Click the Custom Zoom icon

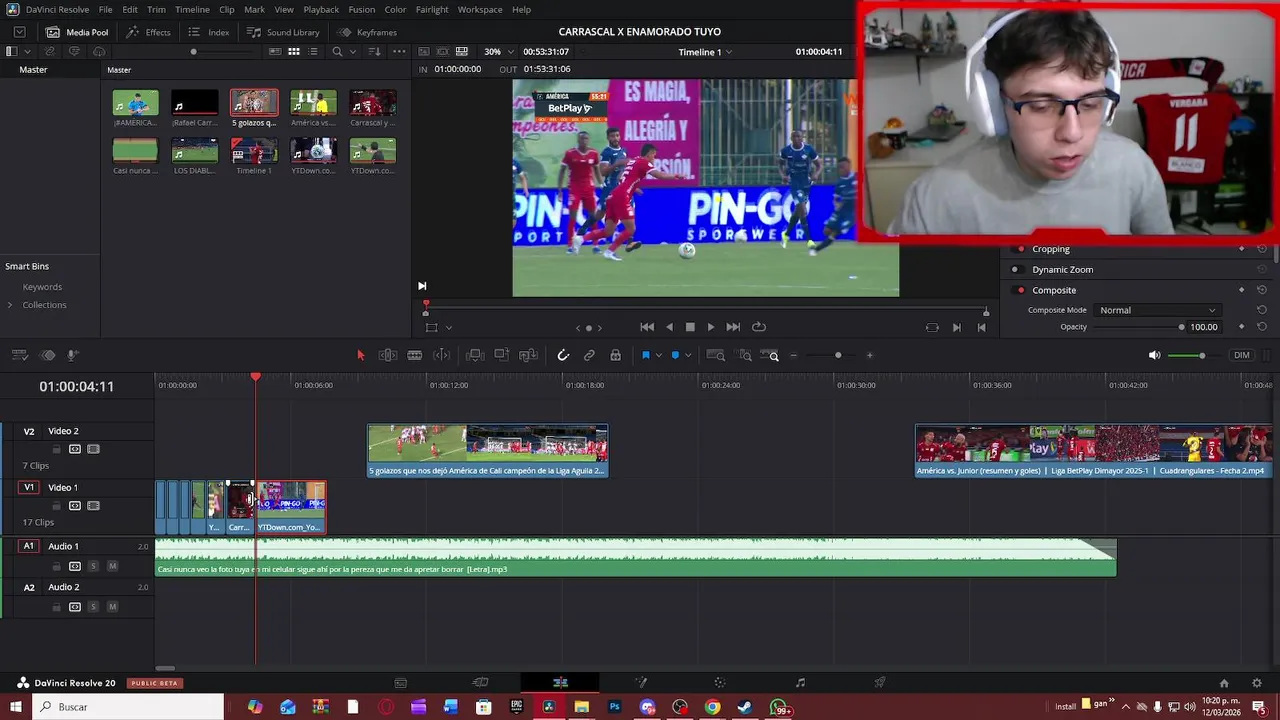tap(770, 355)
